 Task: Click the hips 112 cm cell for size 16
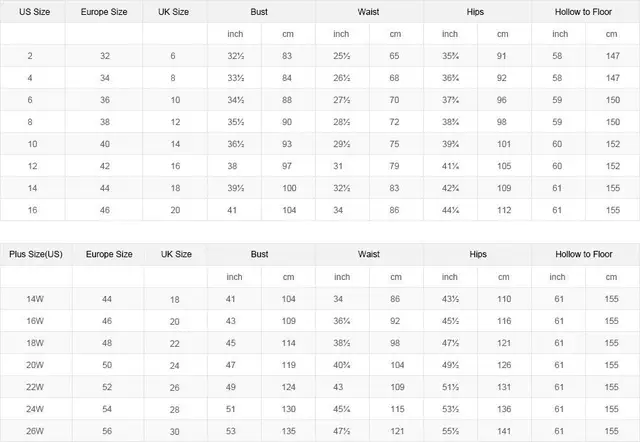[504, 210]
